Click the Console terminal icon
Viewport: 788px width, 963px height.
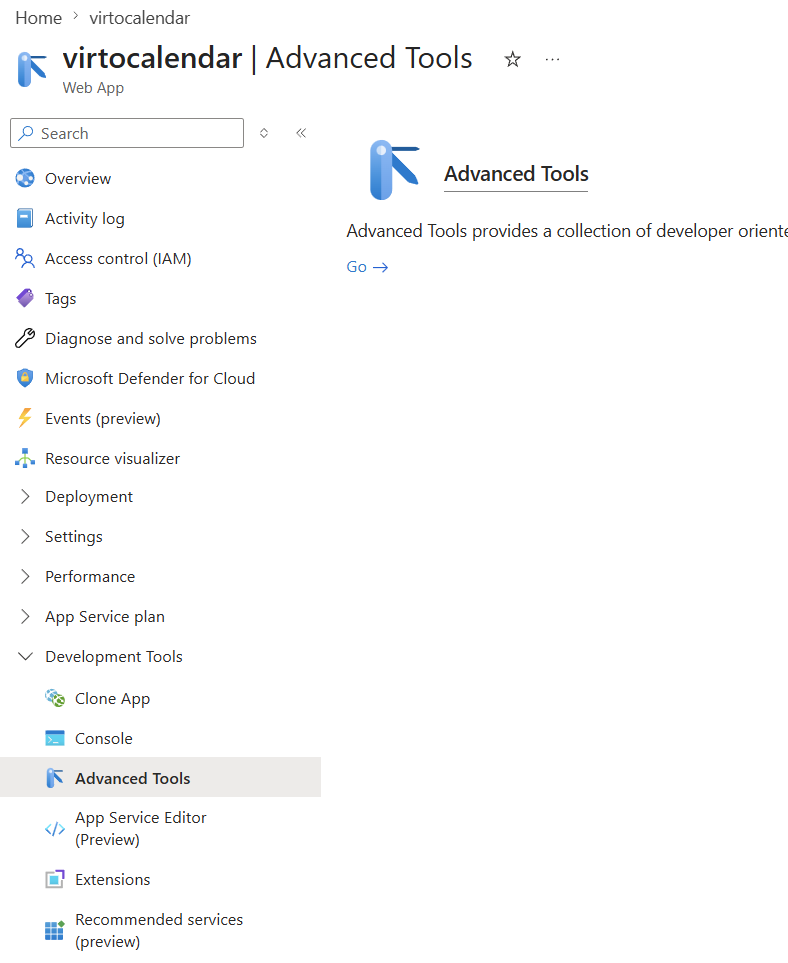click(x=55, y=738)
